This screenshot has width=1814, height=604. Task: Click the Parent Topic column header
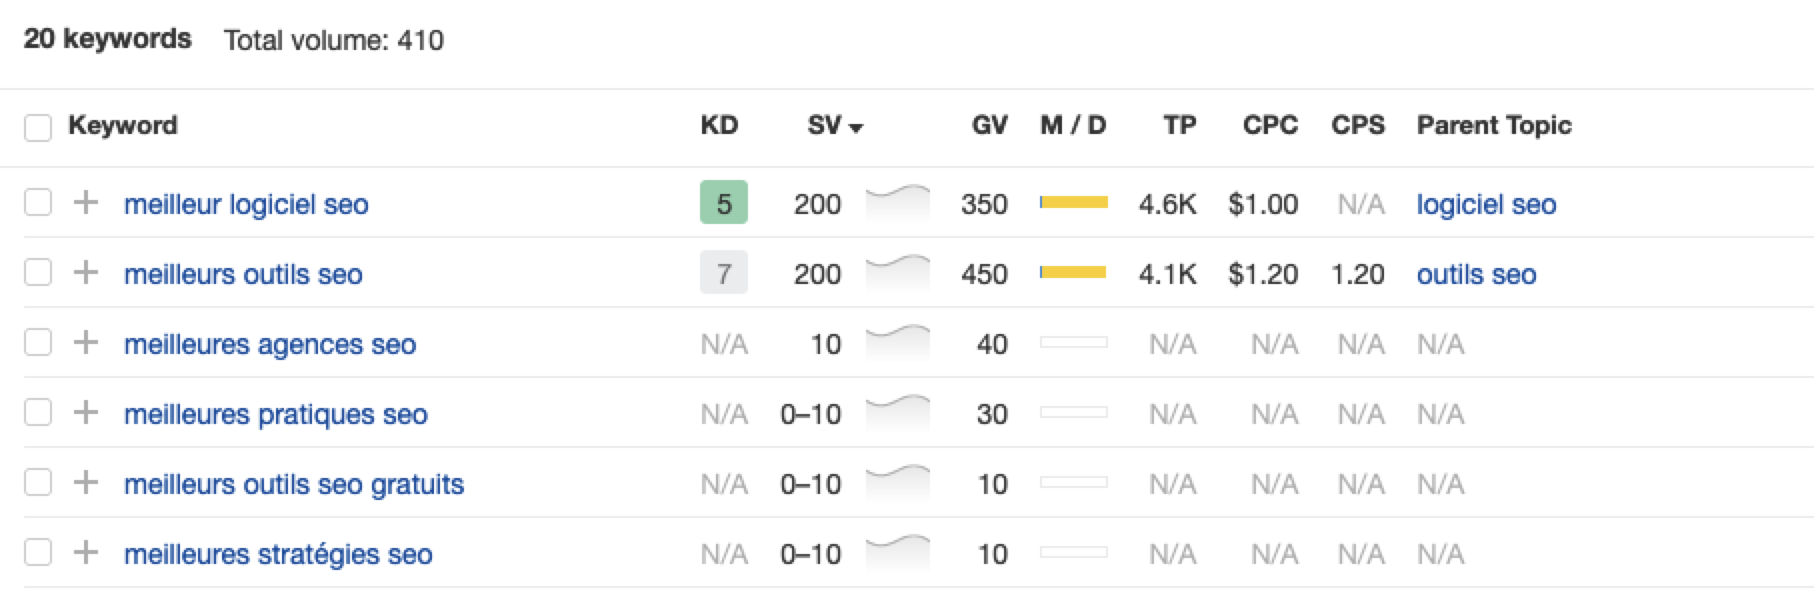point(1493,125)
